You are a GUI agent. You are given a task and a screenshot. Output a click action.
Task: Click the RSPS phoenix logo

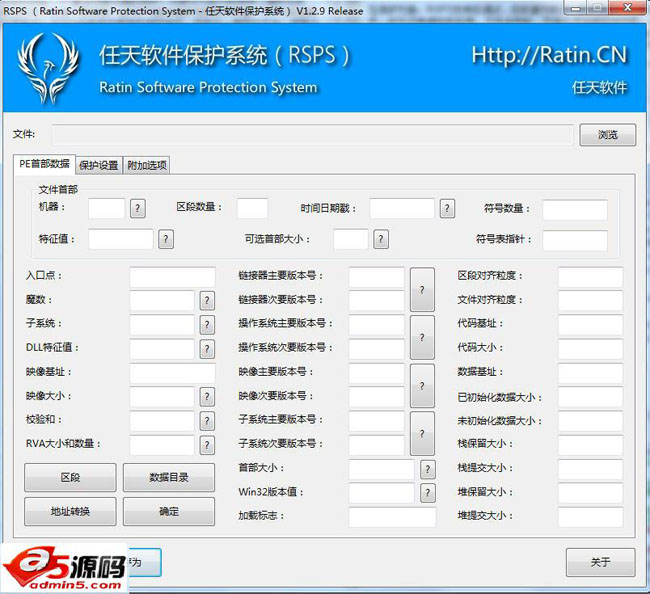[48, 68]
